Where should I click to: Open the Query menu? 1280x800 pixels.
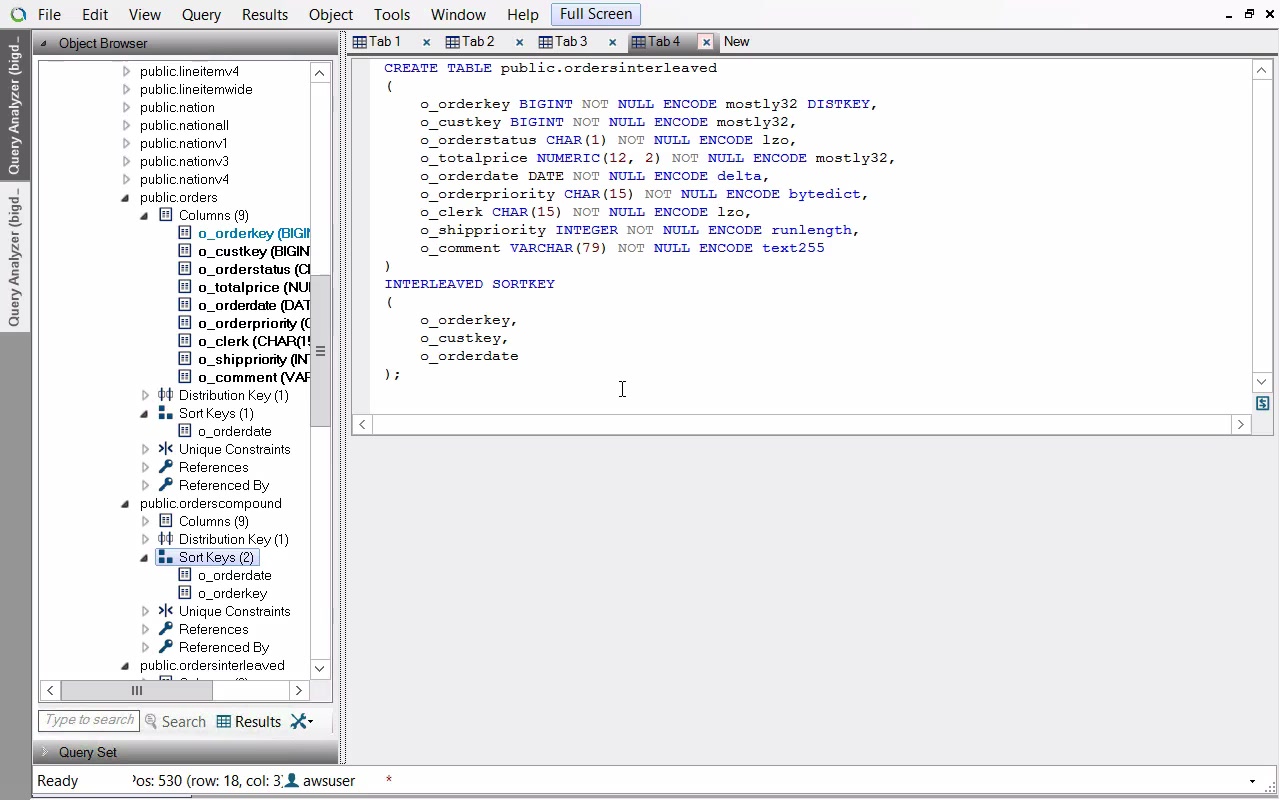201,15
